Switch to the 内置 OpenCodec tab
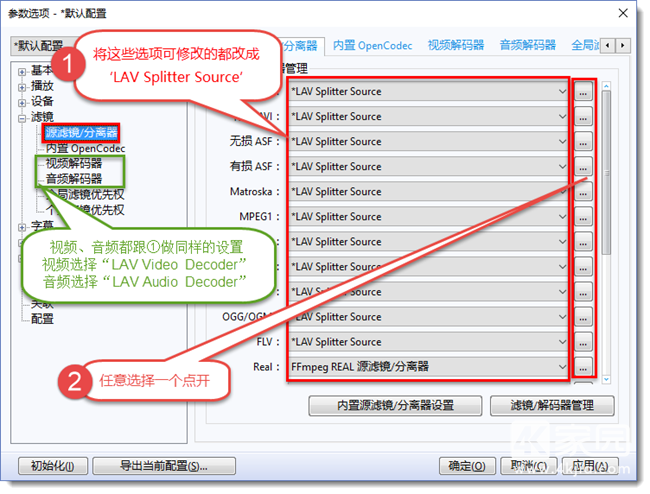This screenshot has width=650, height=494. pyautogui.click(x=370, y=45)
